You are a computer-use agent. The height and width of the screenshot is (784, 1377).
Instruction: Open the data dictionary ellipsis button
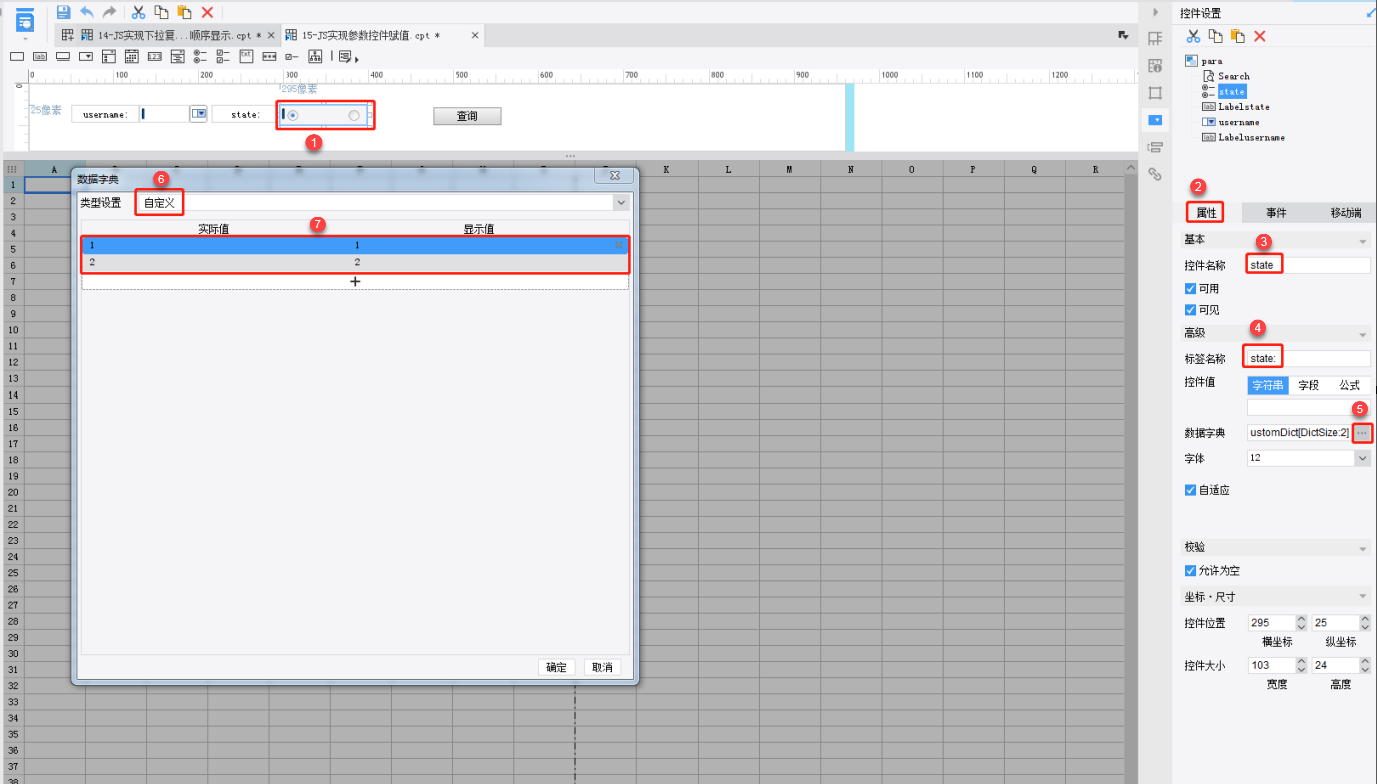tap(1362, 433)
